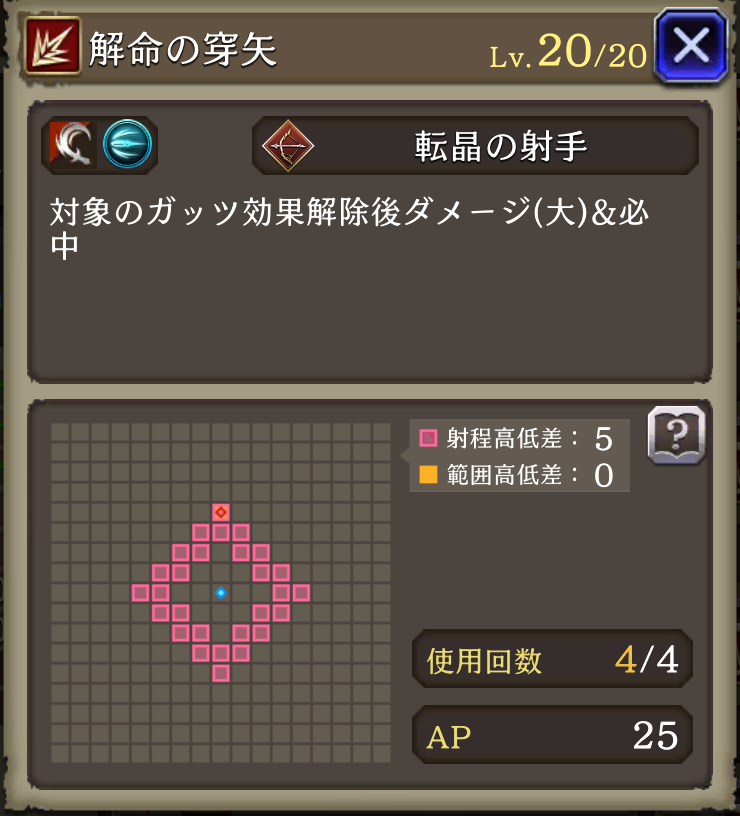
Task: Select the 転晶の射手 job label
Action: click(501, 146)
